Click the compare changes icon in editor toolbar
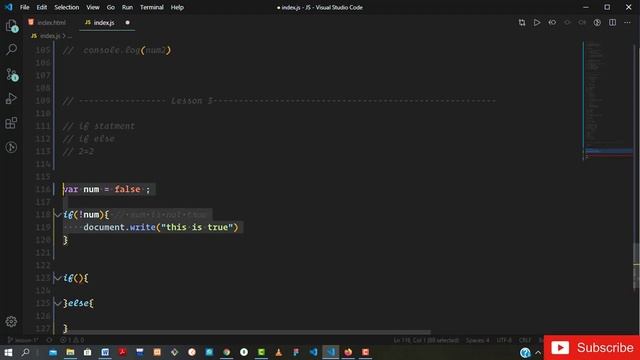Image resolution: width=640 pixels, height=360 pixels. 522,23
